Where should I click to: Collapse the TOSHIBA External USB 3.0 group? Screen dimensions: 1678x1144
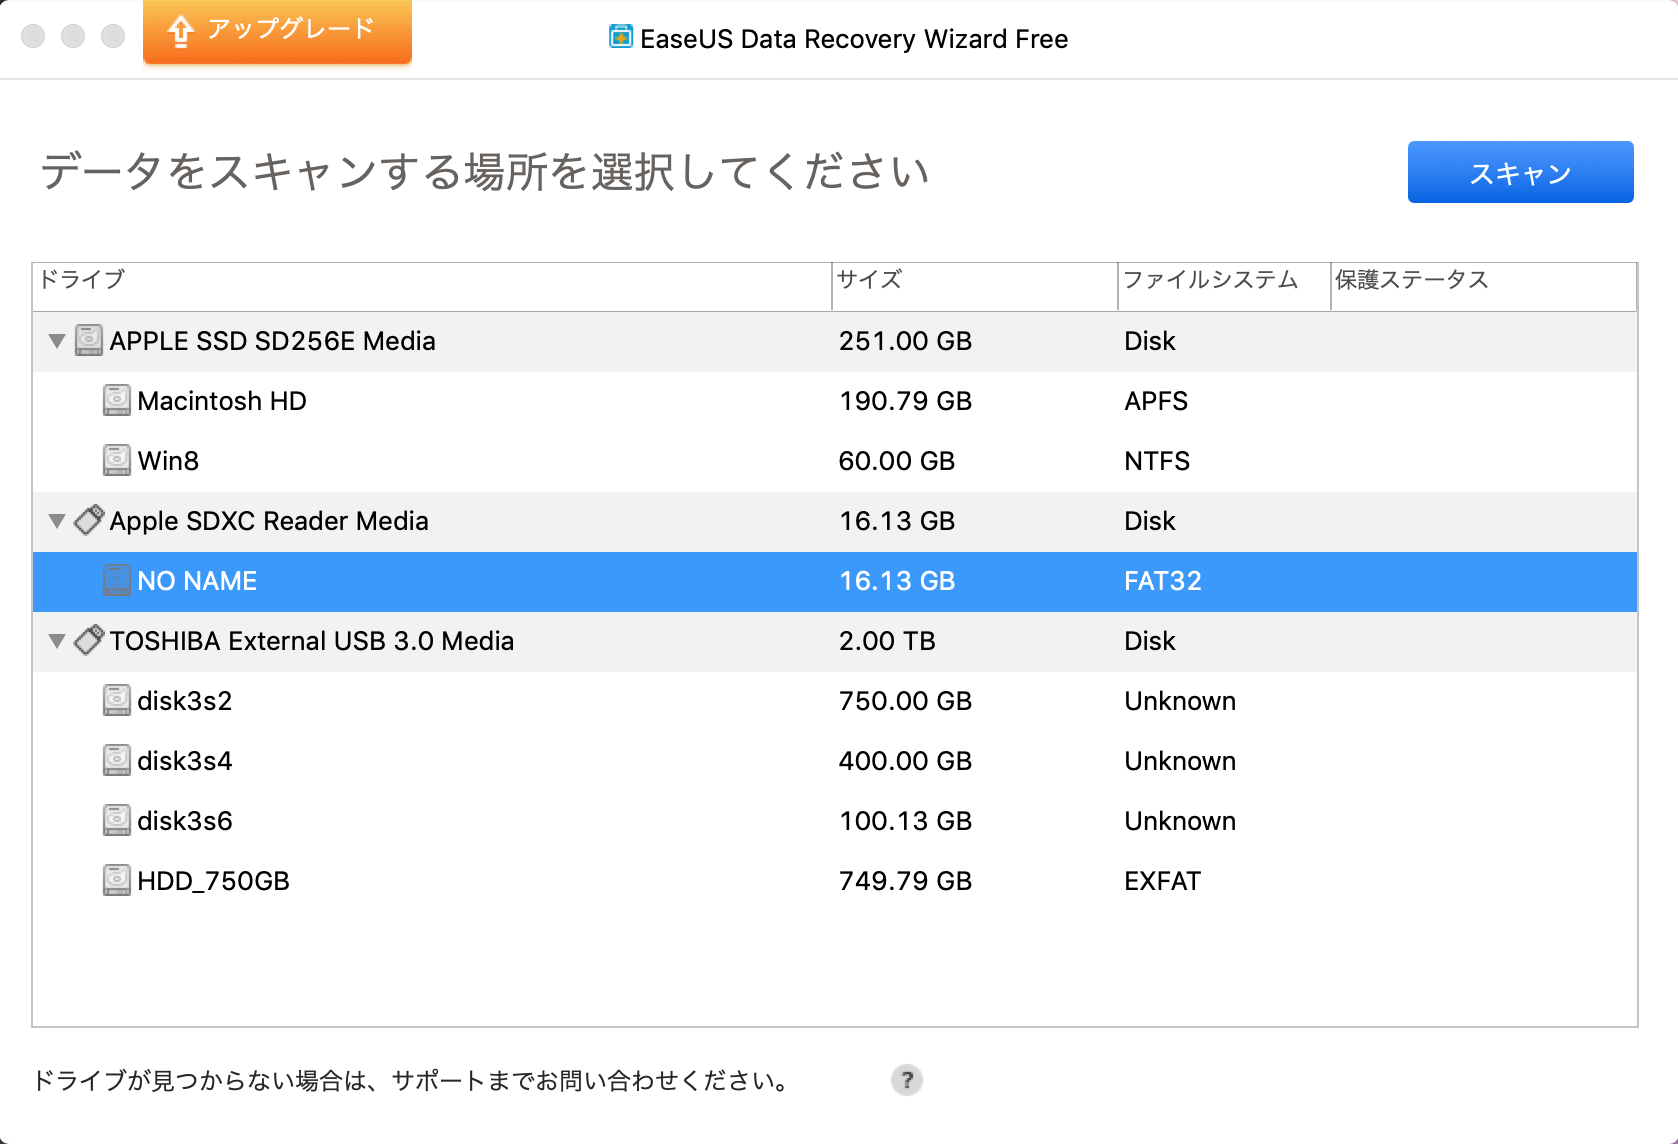pyautogui.click(x=57, y=641)
